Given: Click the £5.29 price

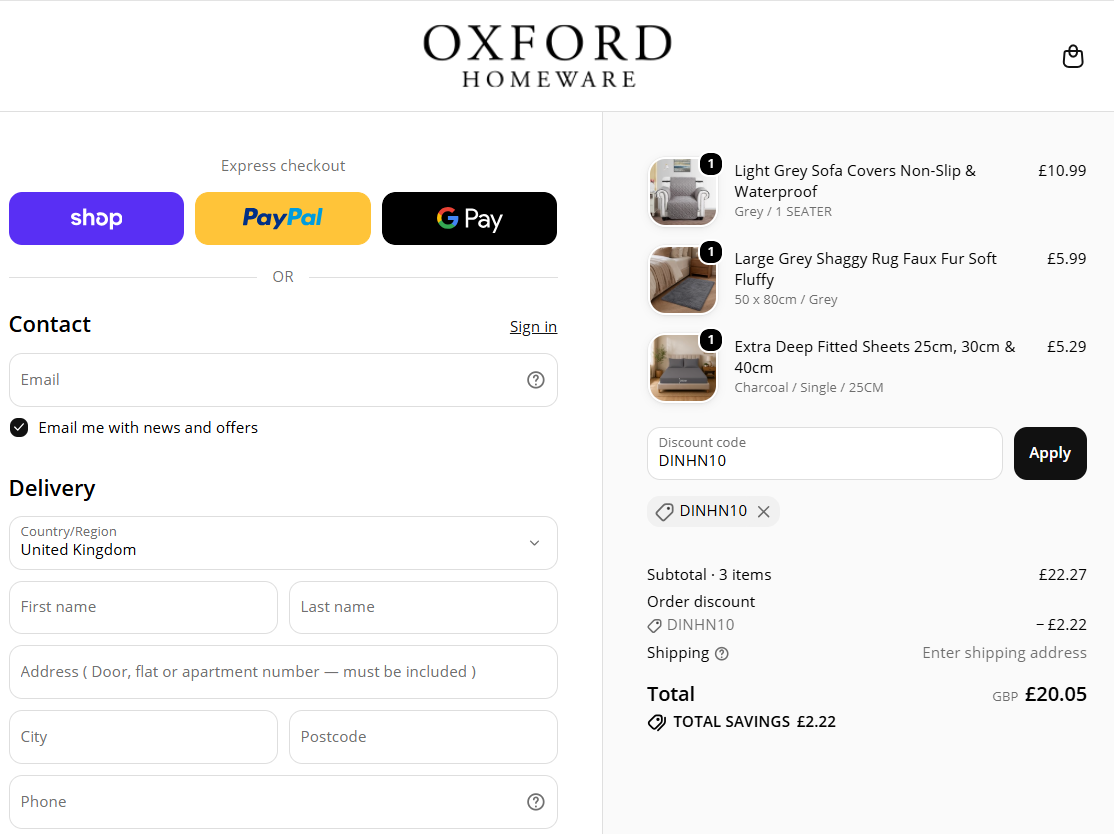Looking at the screenshot, I should point(1066,347).
